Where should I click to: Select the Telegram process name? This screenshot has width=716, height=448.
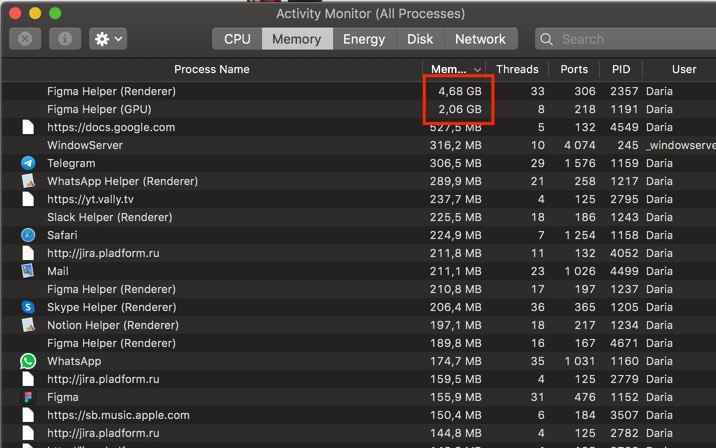click(x=71, y=163)
